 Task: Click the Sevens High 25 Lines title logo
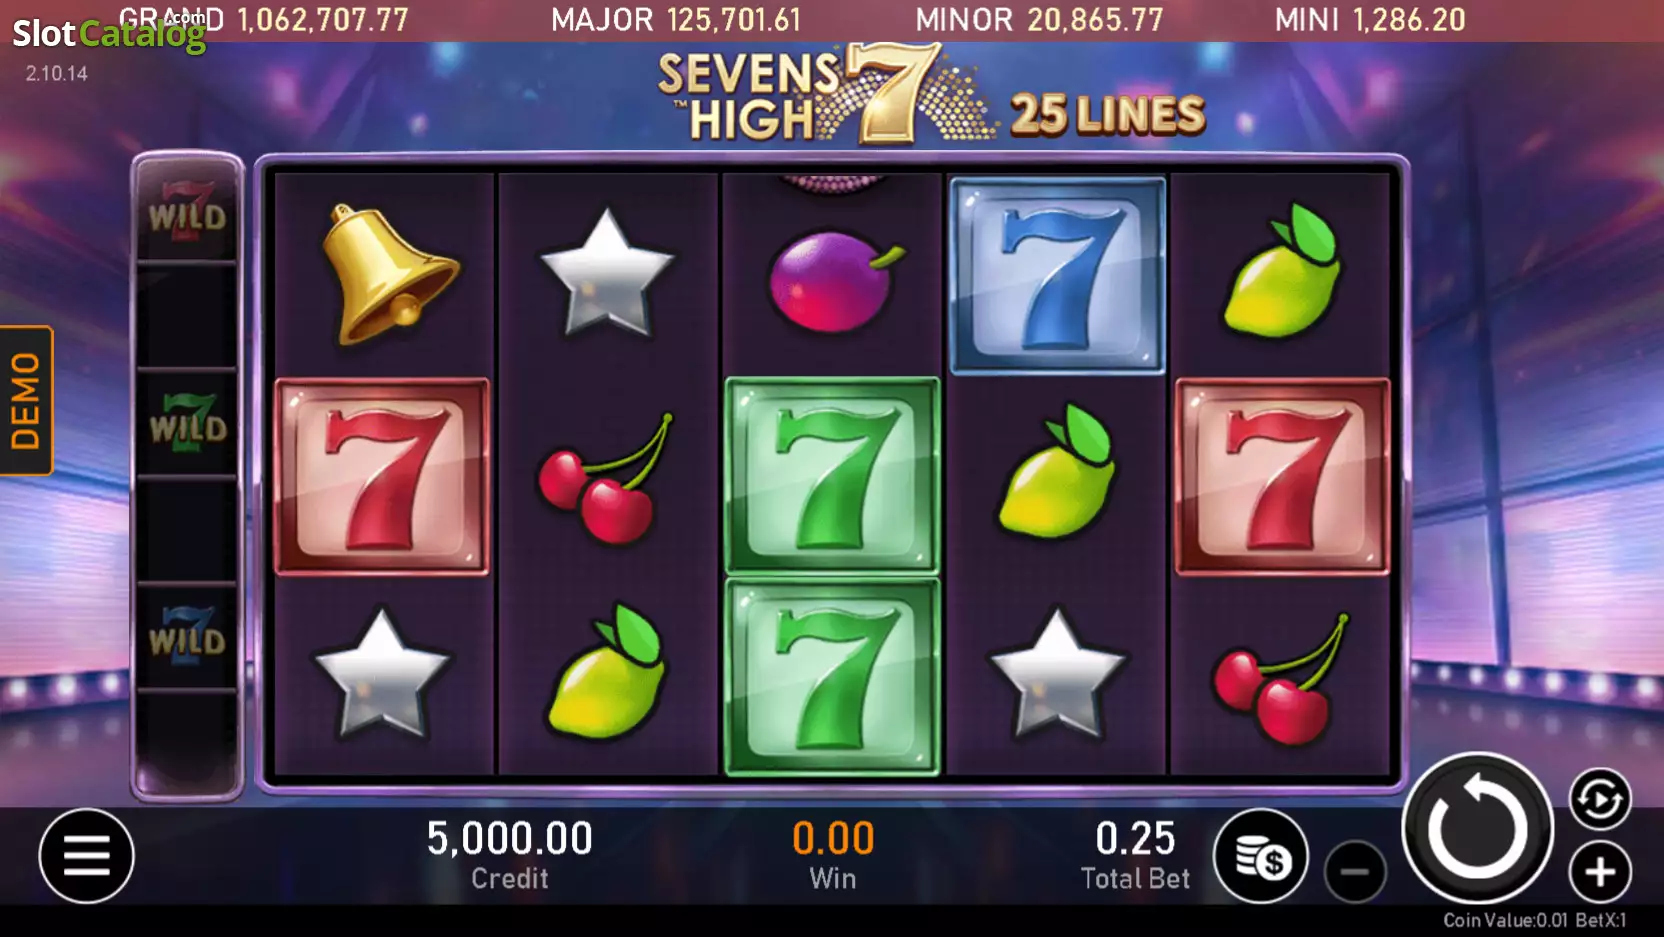click(x=931, y=95)
